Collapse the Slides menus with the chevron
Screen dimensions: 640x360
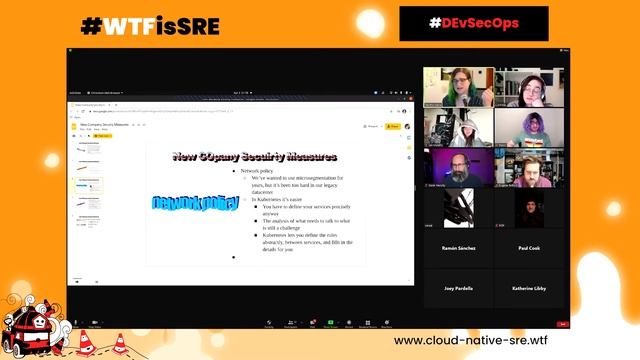tap(400, 136)
